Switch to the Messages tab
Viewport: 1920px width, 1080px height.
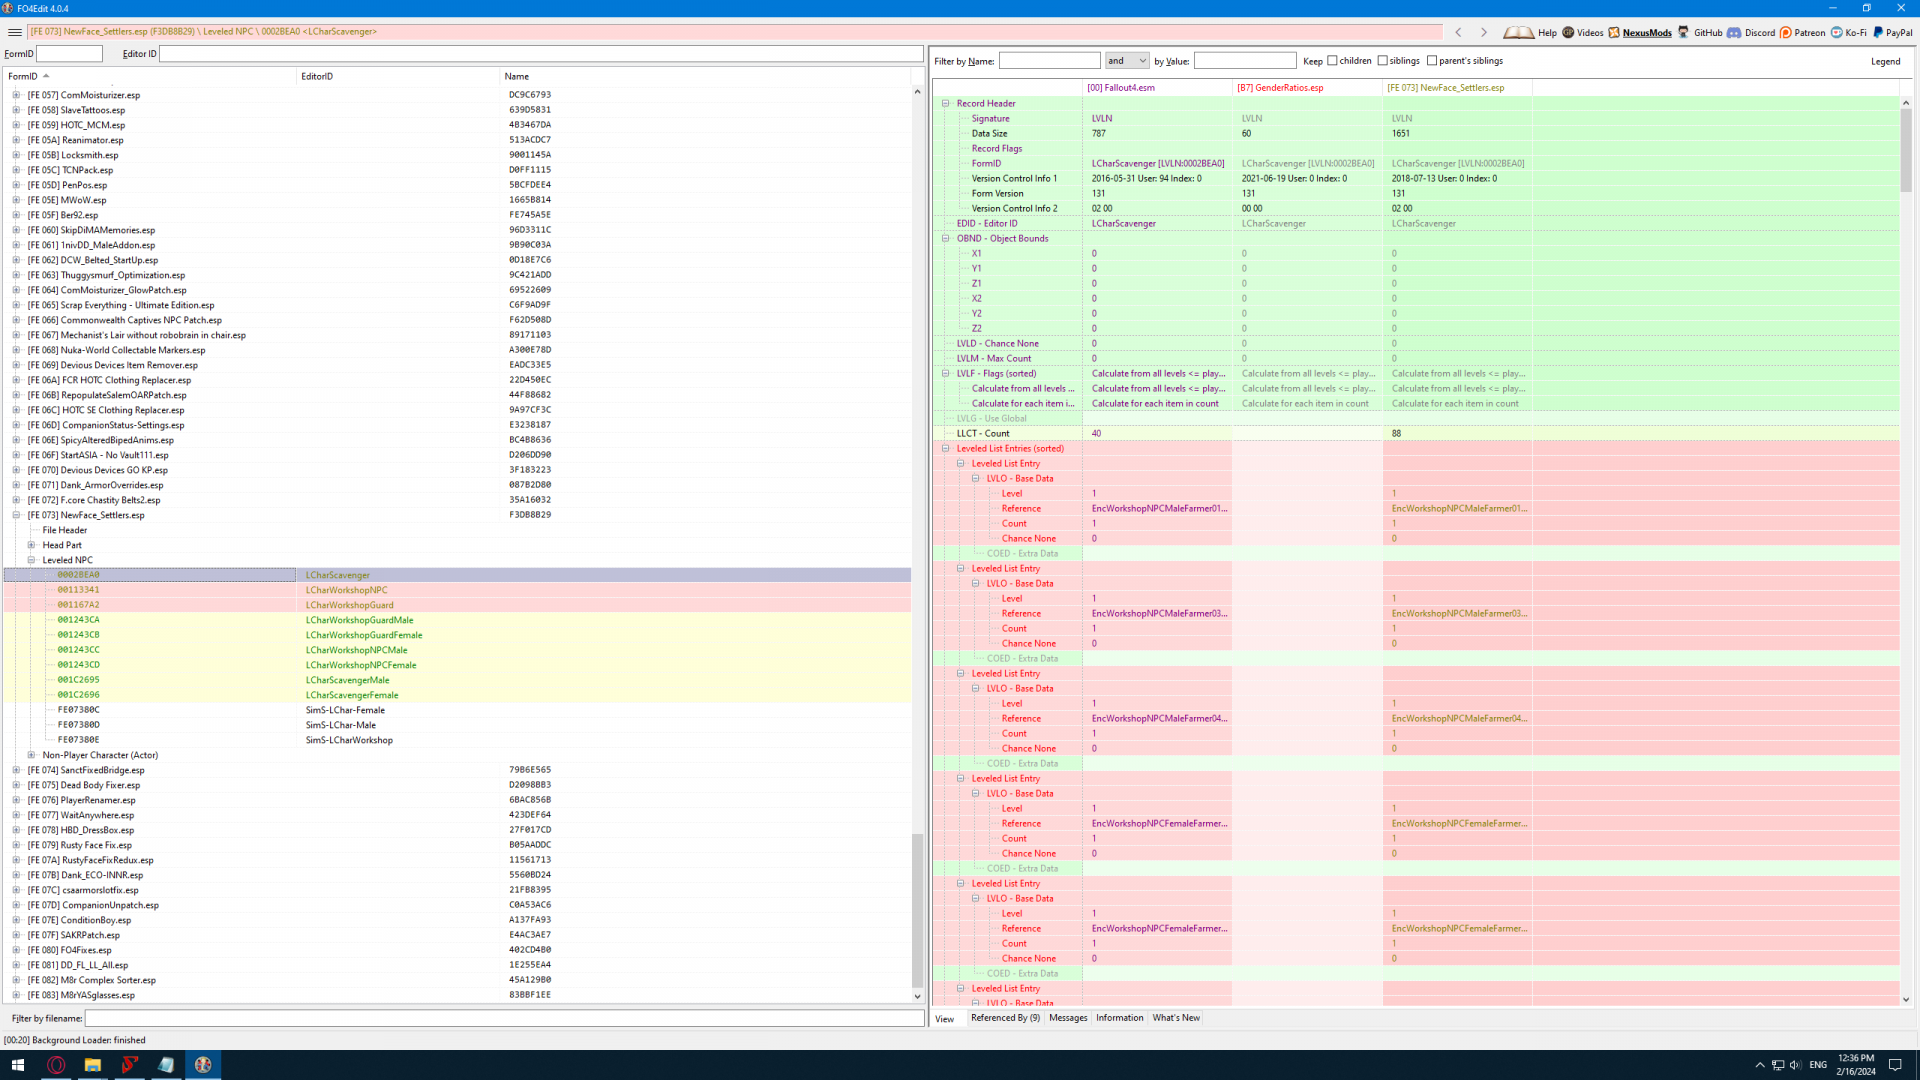[1068, 1018]
